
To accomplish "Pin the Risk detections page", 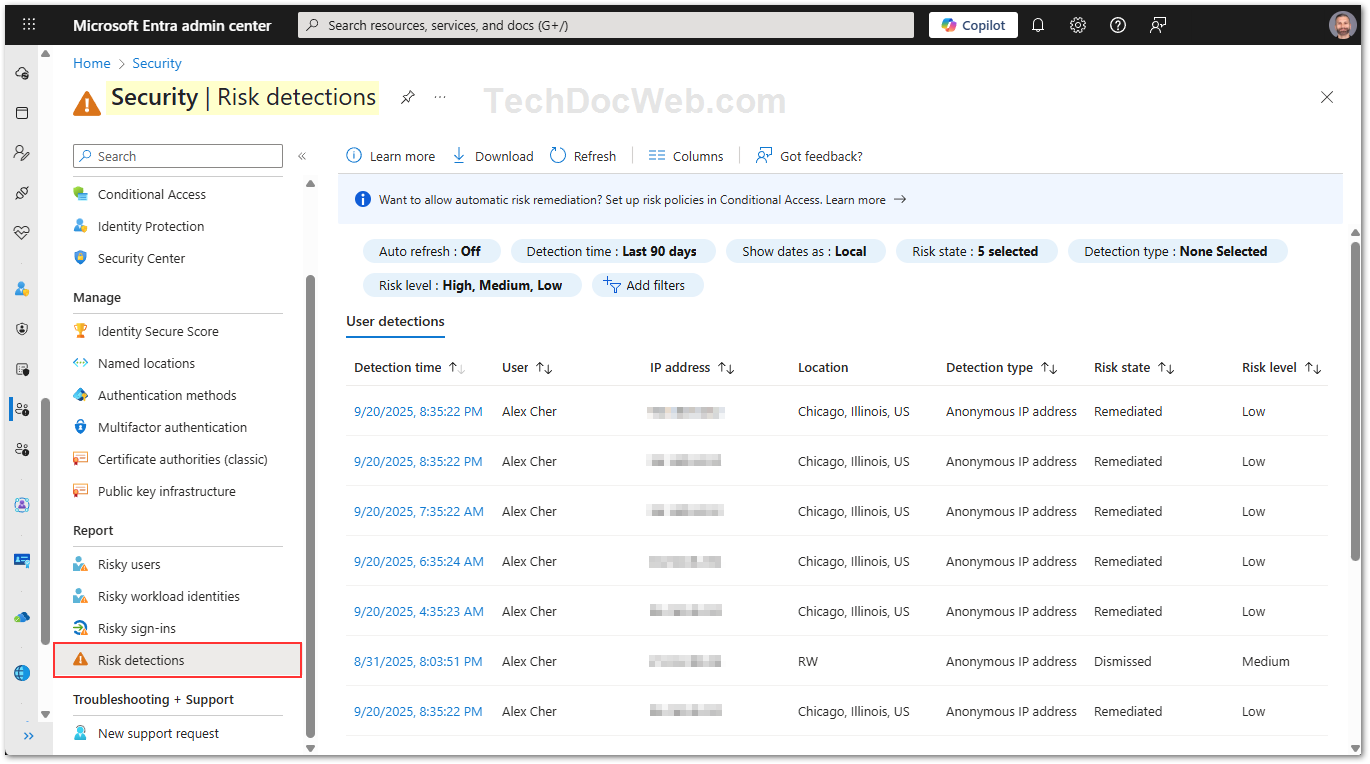I will (407, 97).
